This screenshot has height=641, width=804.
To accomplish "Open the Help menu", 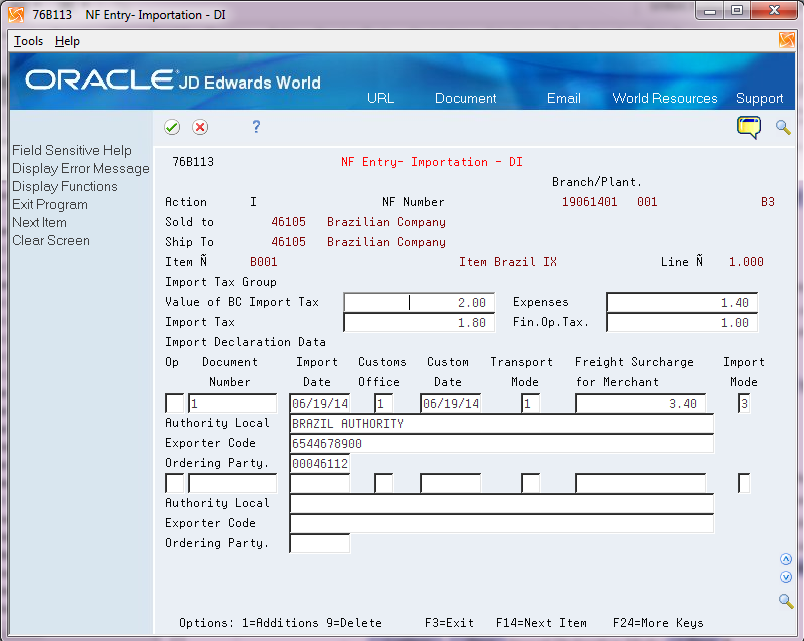I will pyautogui.click(x=67, y=41).
